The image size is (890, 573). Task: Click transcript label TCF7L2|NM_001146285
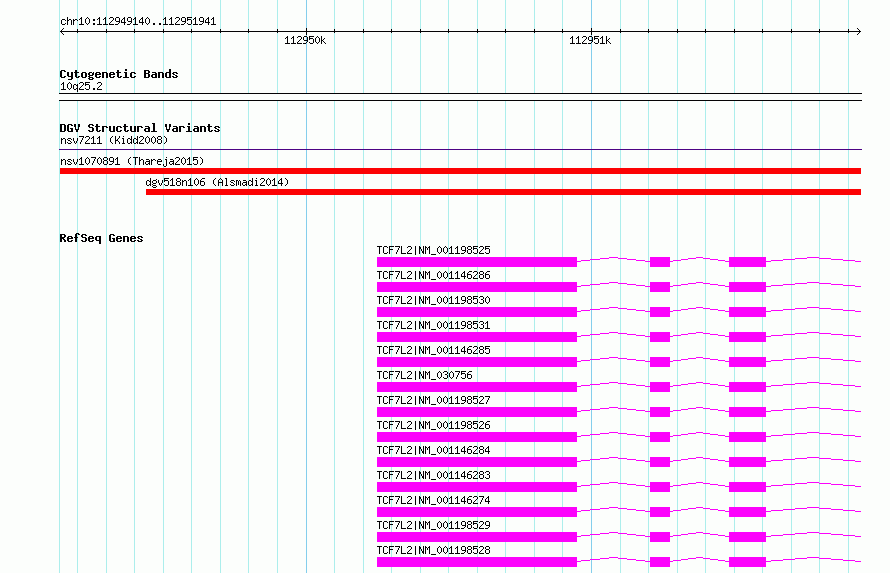434,350
